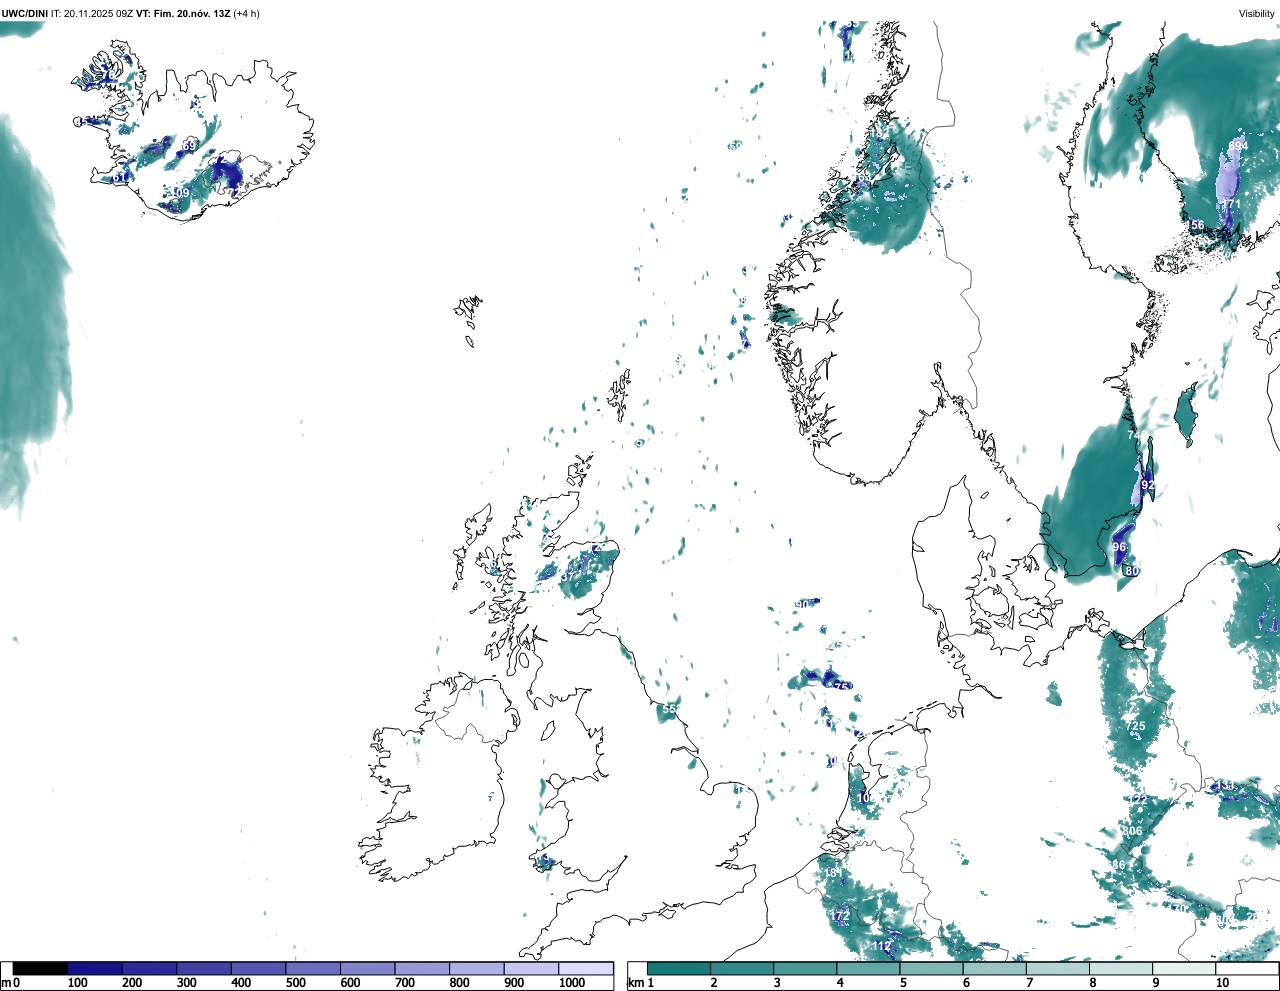Click the 3–4 km legend swatch
Viewport: 1280px width, 991px height.
click(x=805, y=968)
